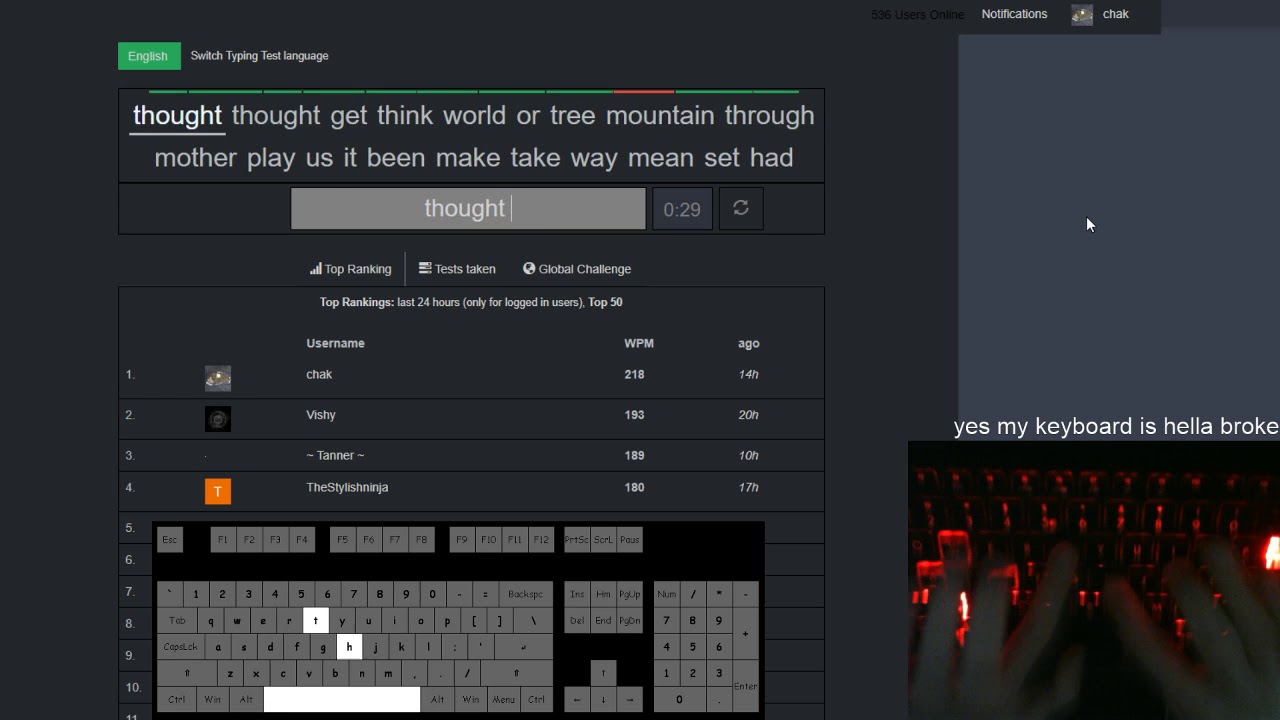The width and height of the screenshot is (1280, 720).
Task: Click the ago column header
Action: (x=749, y=343)
